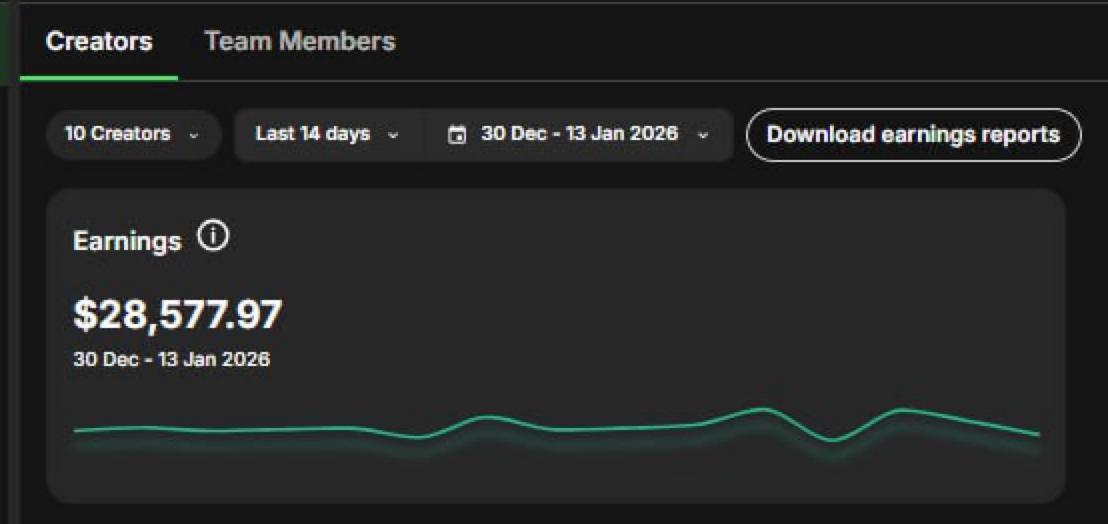Open the 10 Creators filter dropdown

tap(132, 134)
